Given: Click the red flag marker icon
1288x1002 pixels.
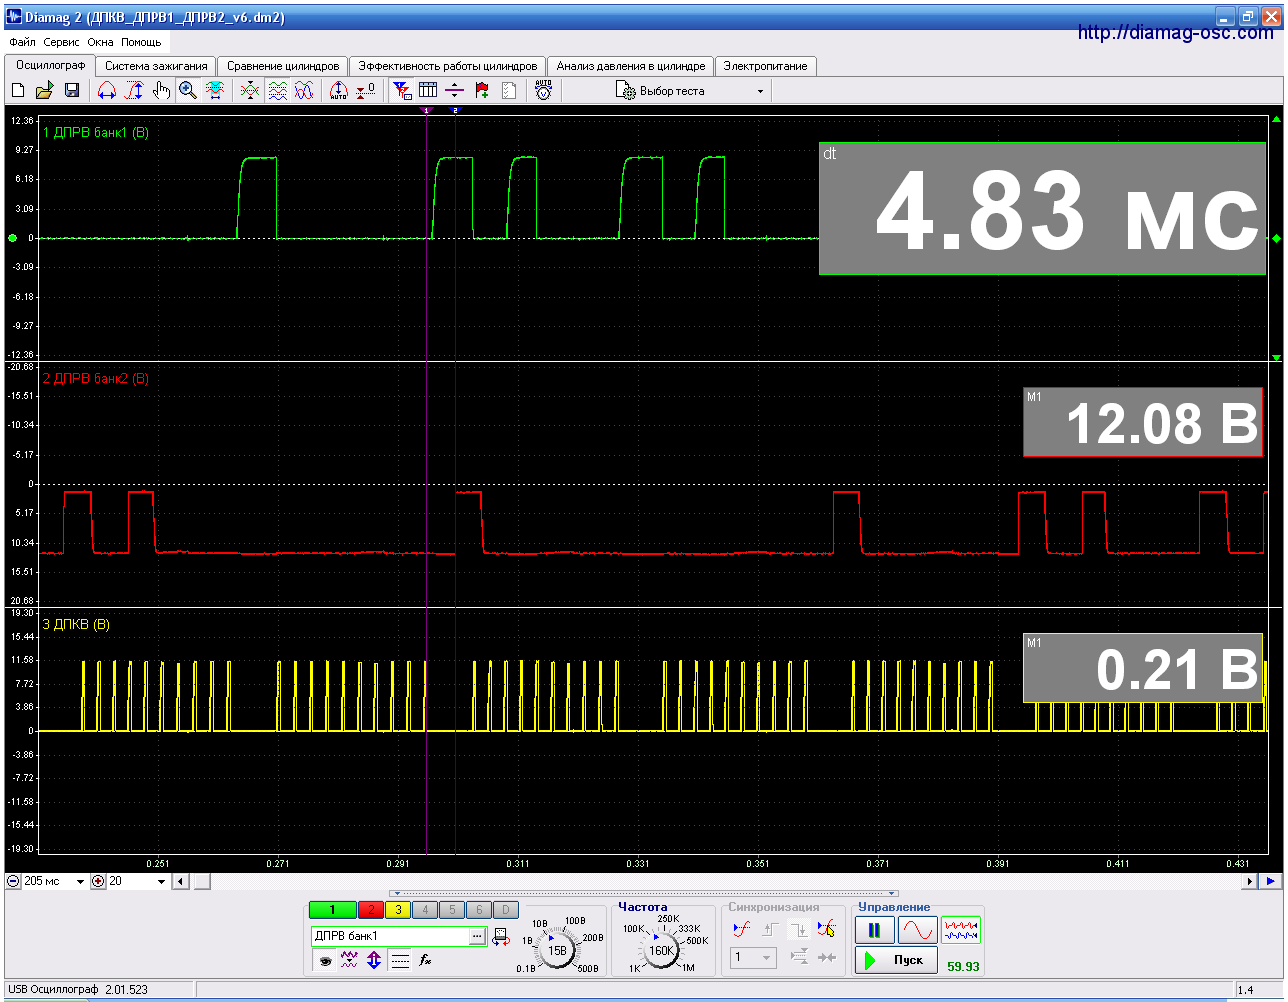Looking at the screenshot, I should coord(482,91).
